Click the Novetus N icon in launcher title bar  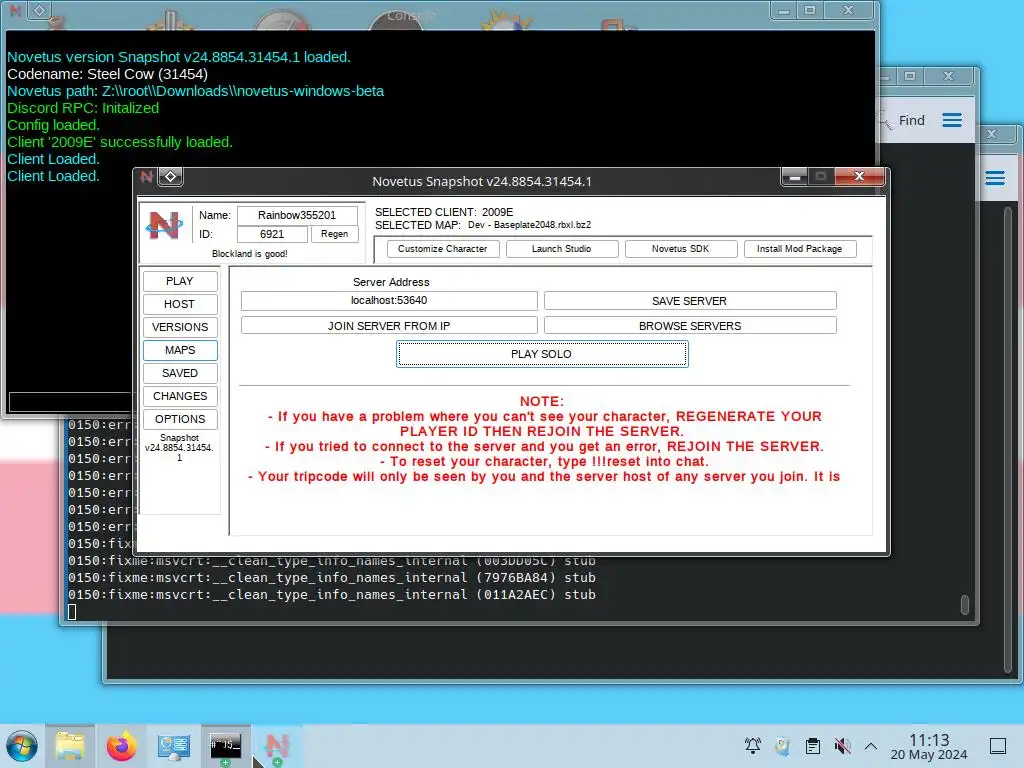(147, 176)
